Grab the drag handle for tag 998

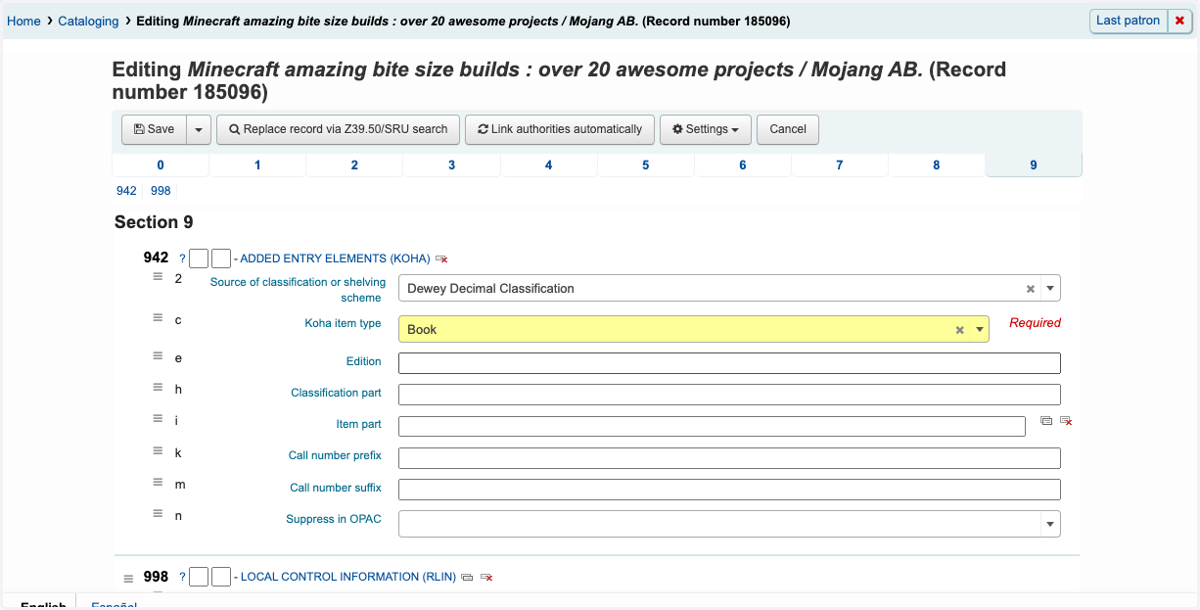[x=128, y=578]
